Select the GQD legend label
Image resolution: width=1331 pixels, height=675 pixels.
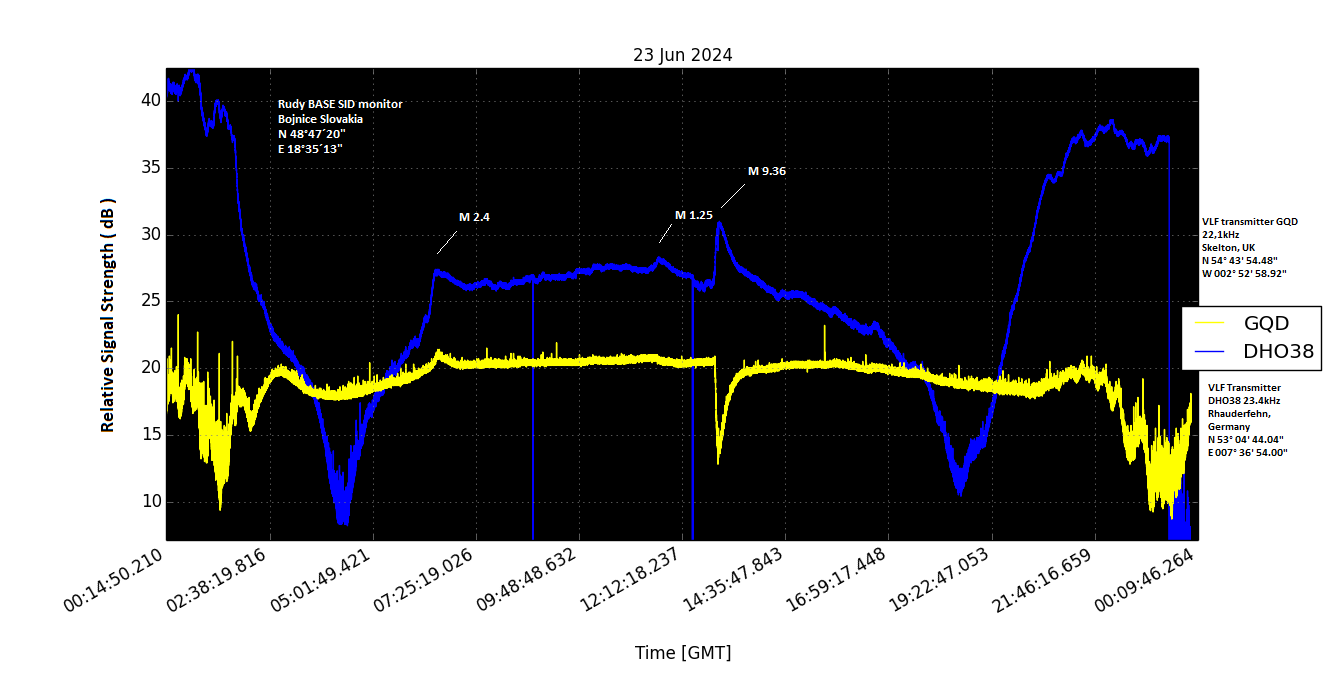(1266, 324)
